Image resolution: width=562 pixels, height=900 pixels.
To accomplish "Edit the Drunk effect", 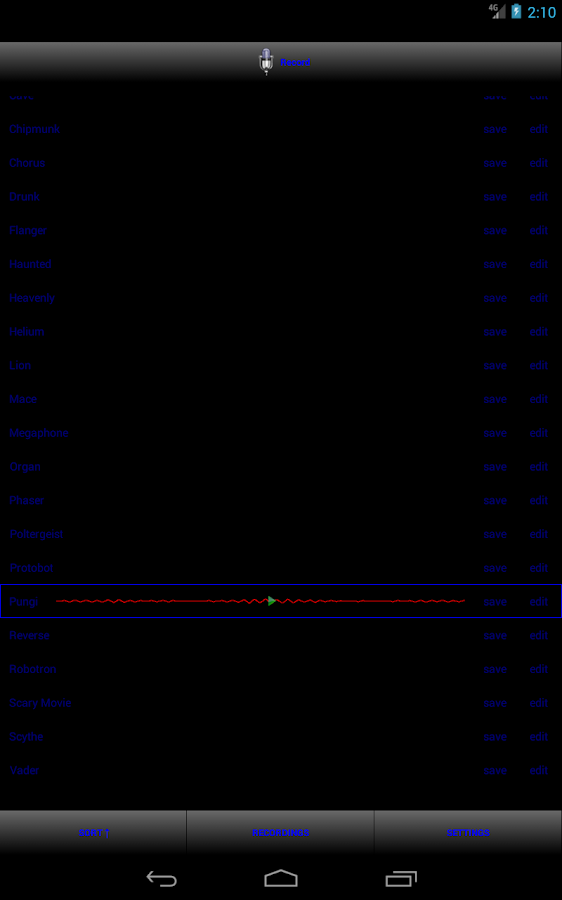I will tap(538, 197).
